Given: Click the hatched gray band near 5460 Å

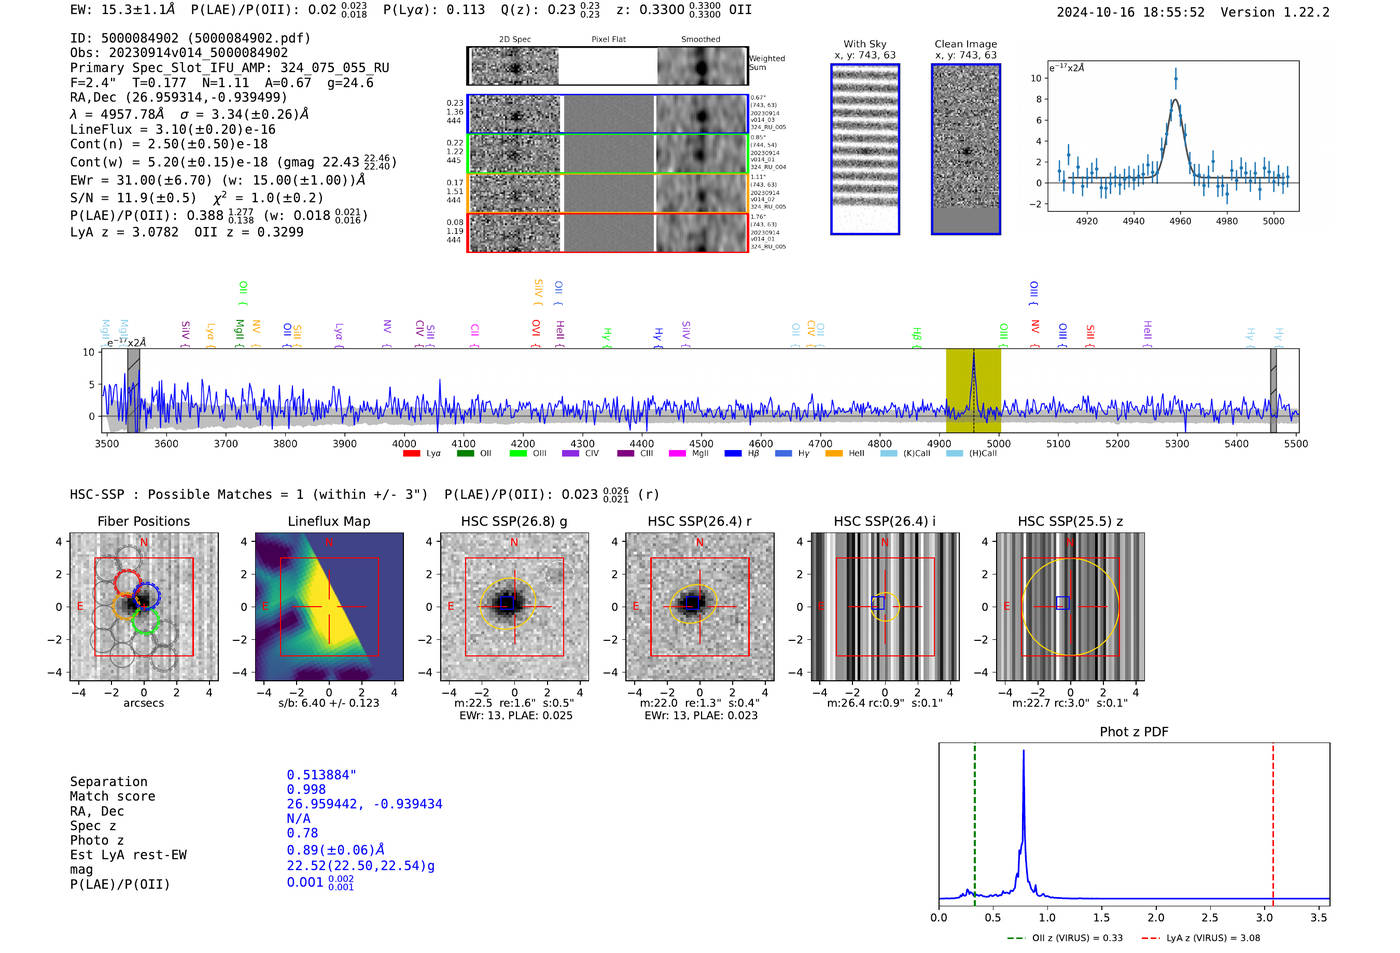Looking at the screenshot, I should click(1273, 390).
